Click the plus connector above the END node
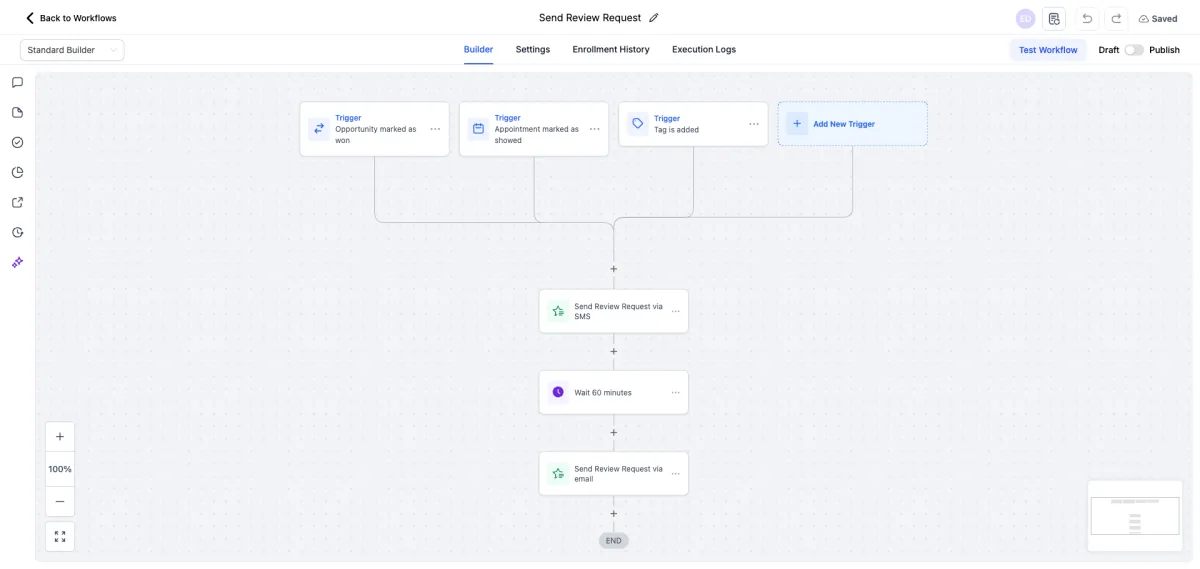Screen dimensions: 1200x569 (x=614, y=514)
